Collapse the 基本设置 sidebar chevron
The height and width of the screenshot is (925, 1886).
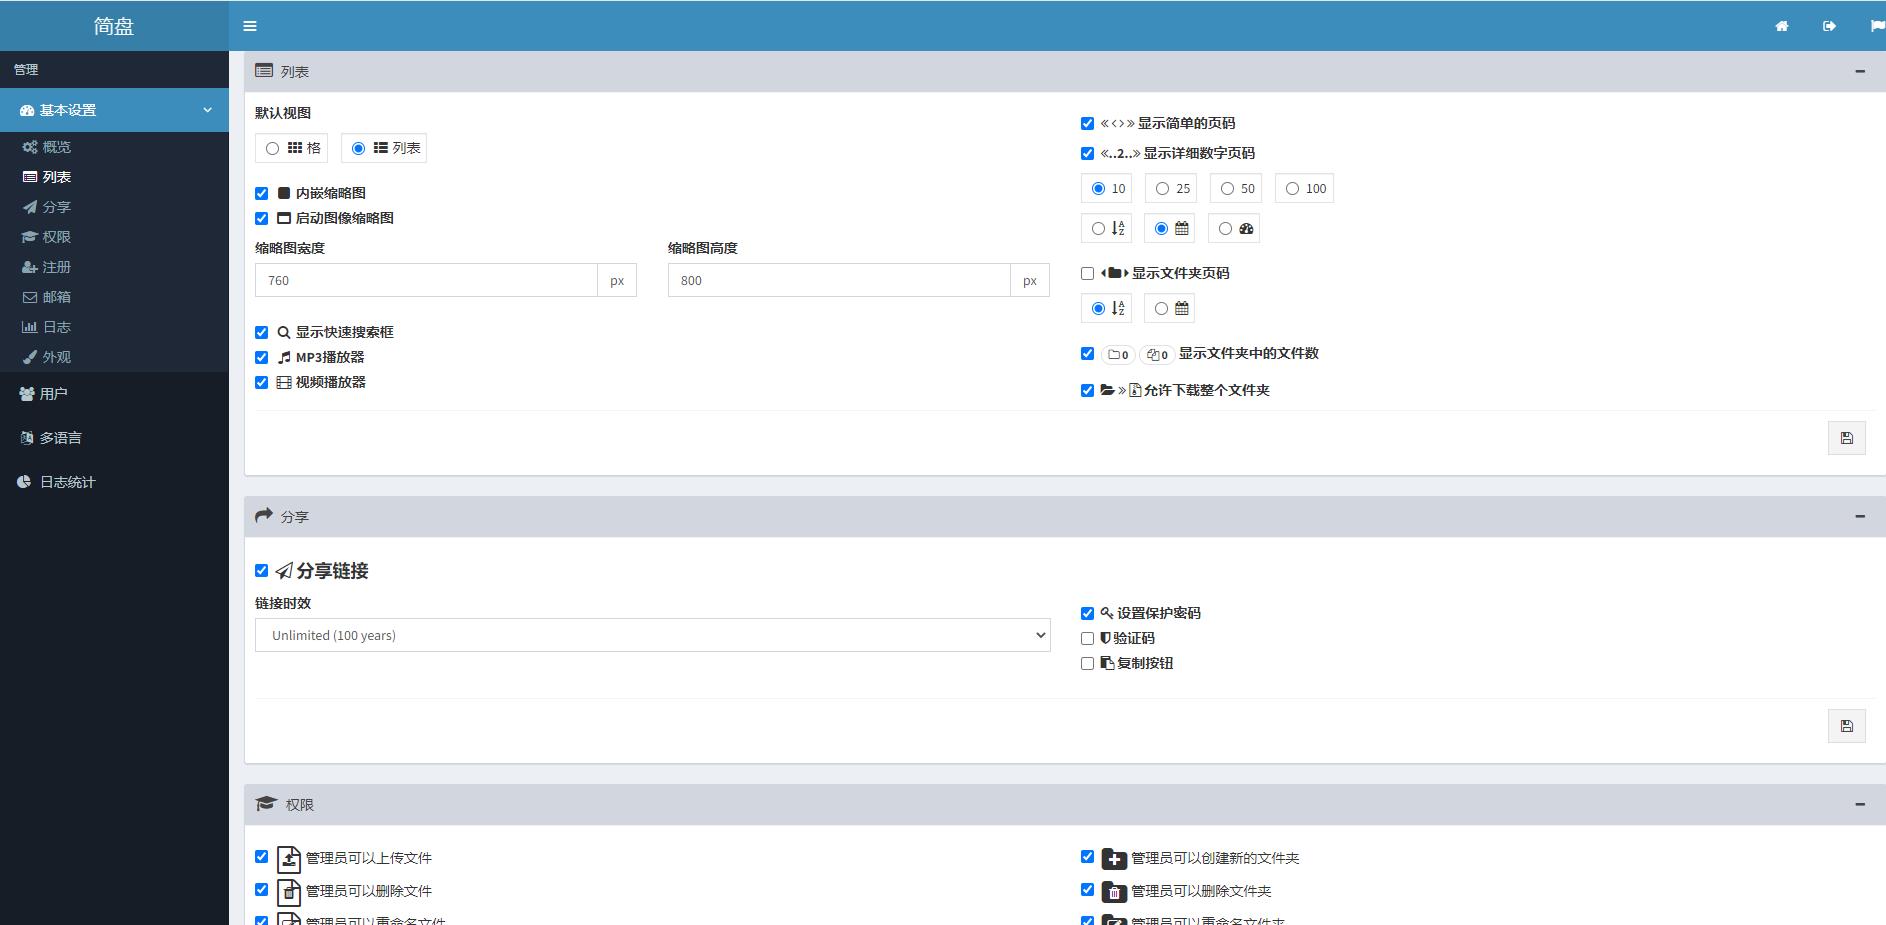click(208, 110)
